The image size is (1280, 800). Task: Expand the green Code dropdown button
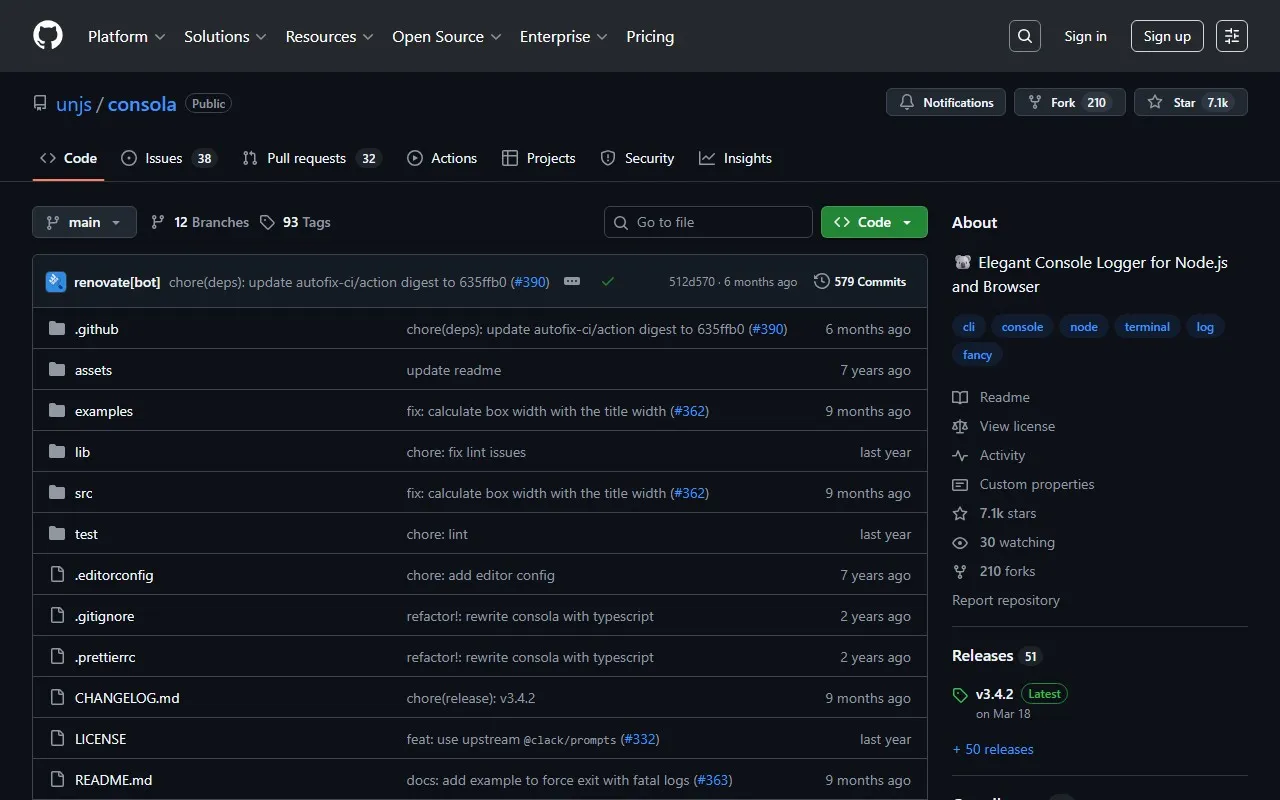[874, 222]
